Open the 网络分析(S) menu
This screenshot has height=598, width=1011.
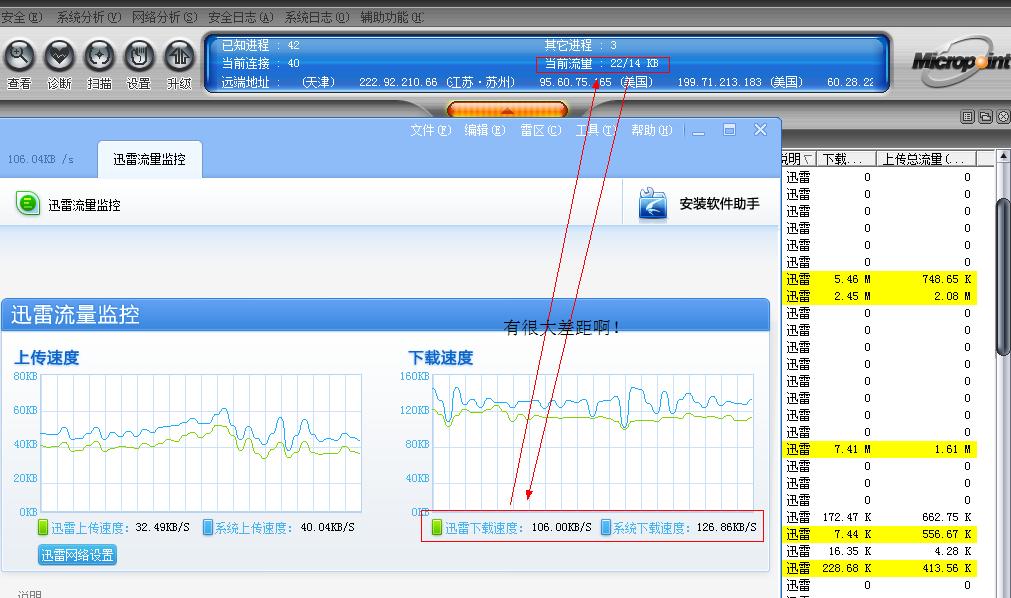(x=164, y=17)
